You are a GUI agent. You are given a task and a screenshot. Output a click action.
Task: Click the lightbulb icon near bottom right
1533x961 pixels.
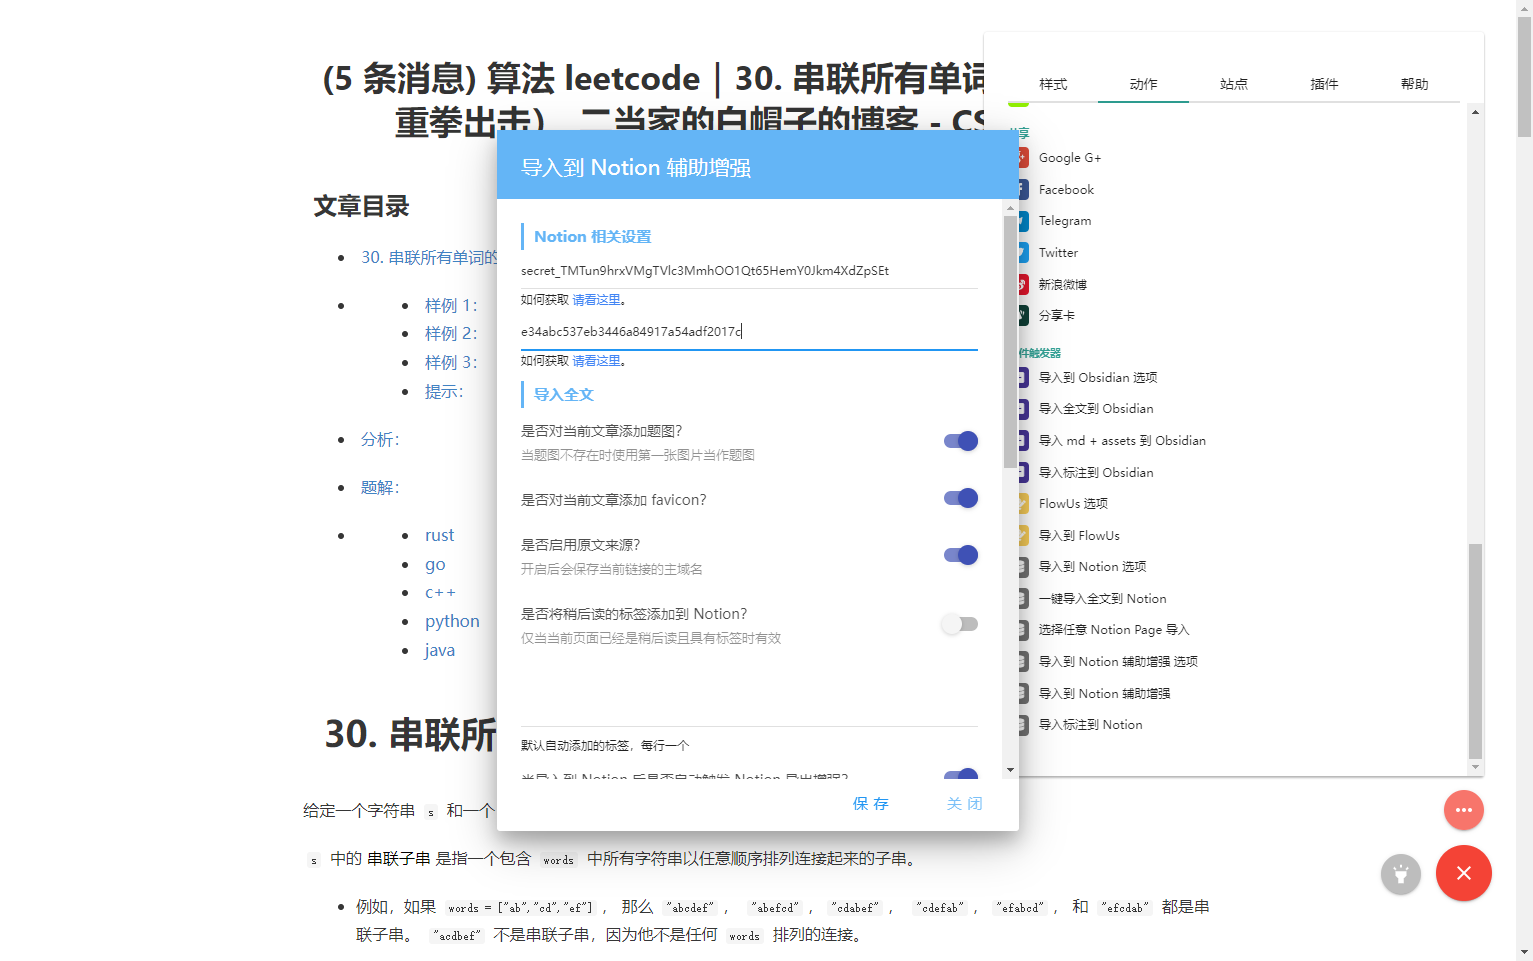pyautogui.click(x=1400, y=873)
